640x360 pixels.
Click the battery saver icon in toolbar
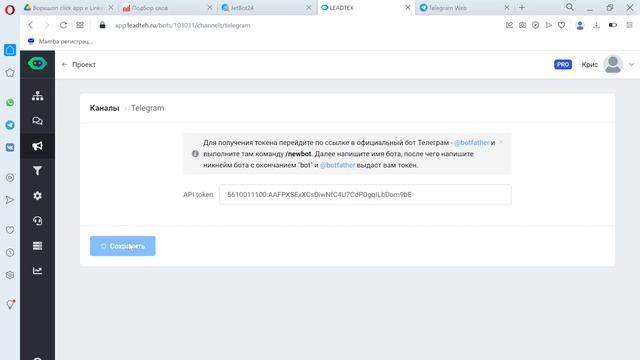(x=613, y=25)
